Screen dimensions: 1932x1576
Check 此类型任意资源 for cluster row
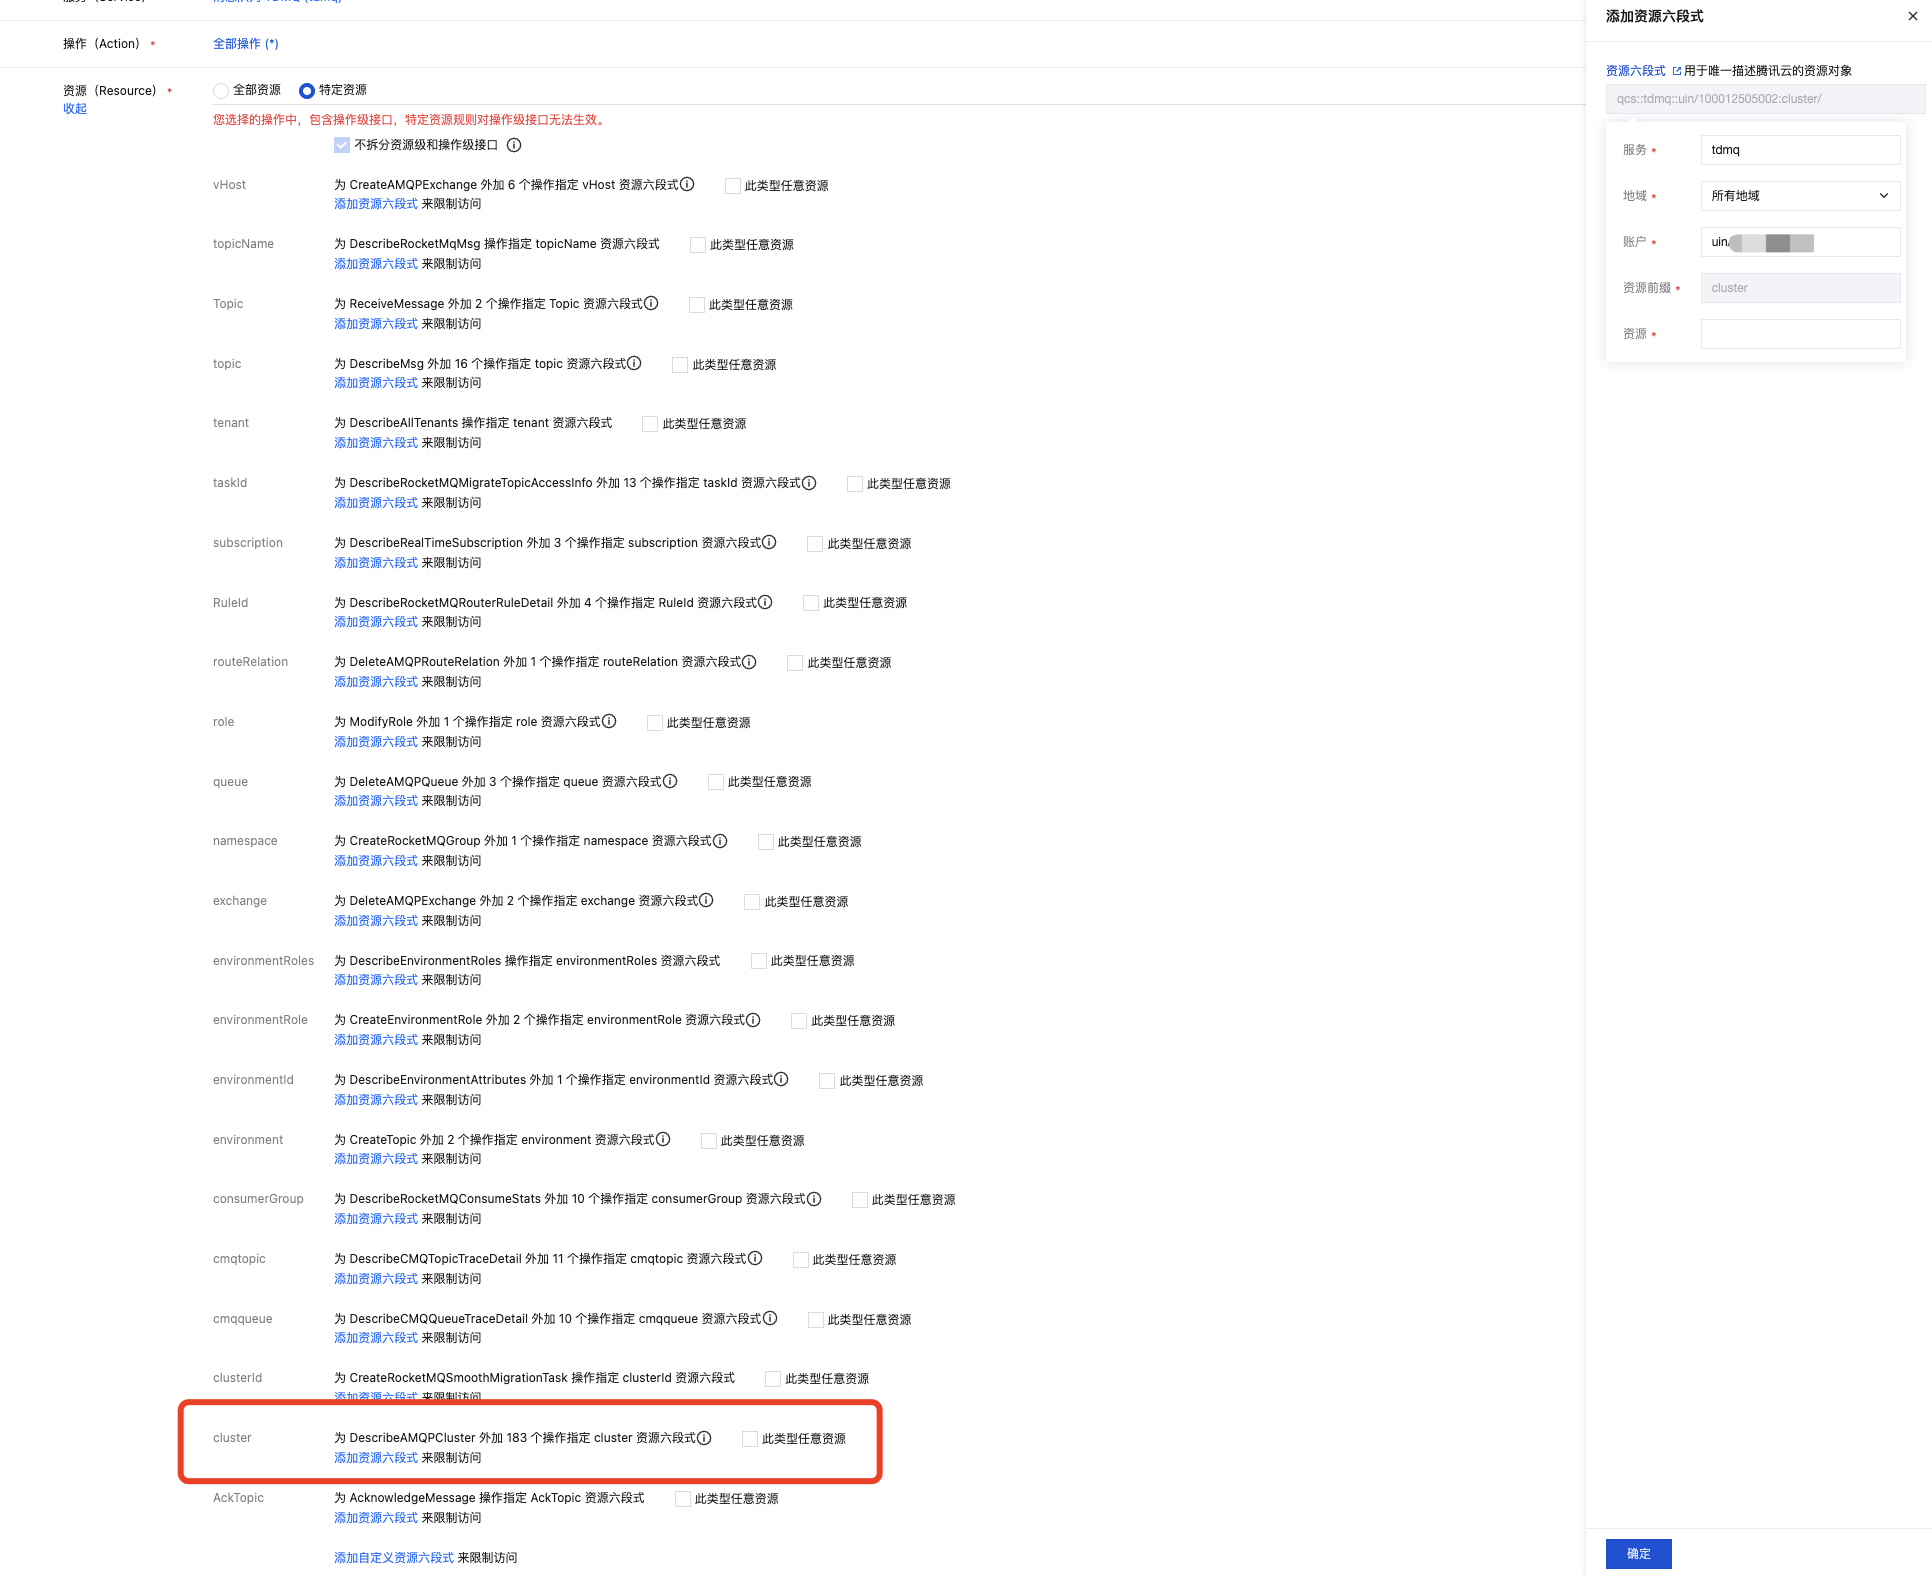(750, 1439)
